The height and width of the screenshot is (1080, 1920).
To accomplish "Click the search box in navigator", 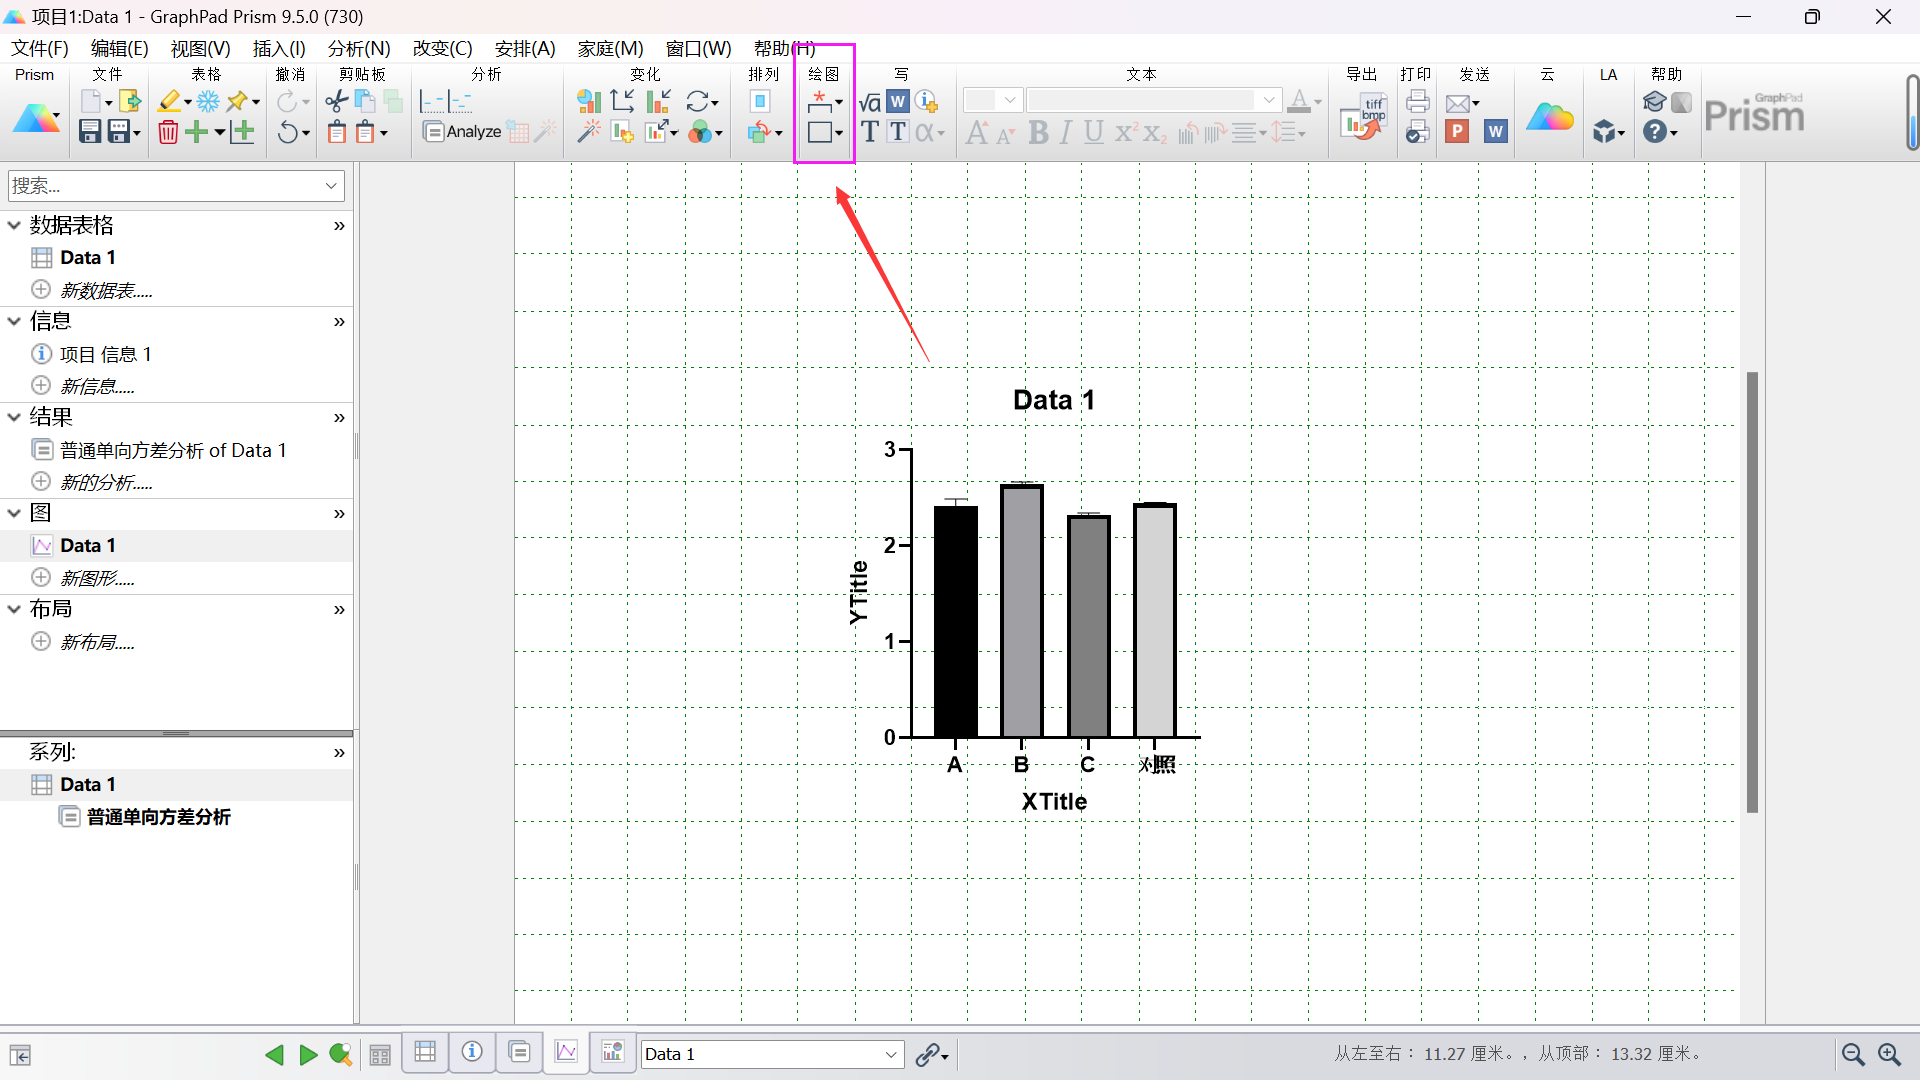I will (x=165, y=186).
